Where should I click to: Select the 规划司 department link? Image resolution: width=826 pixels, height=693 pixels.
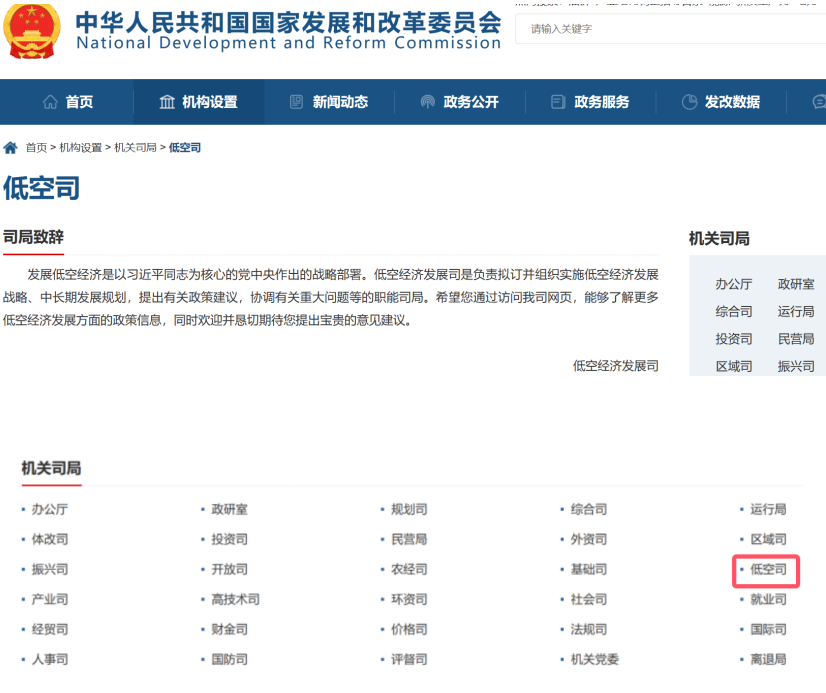click(409, 509)
